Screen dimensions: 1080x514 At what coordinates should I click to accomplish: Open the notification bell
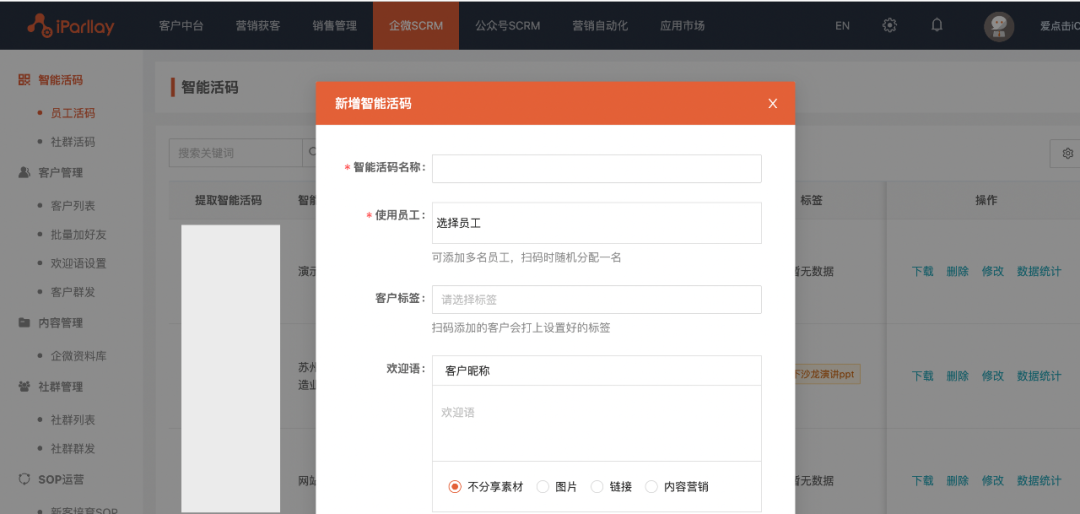(937, 25)
